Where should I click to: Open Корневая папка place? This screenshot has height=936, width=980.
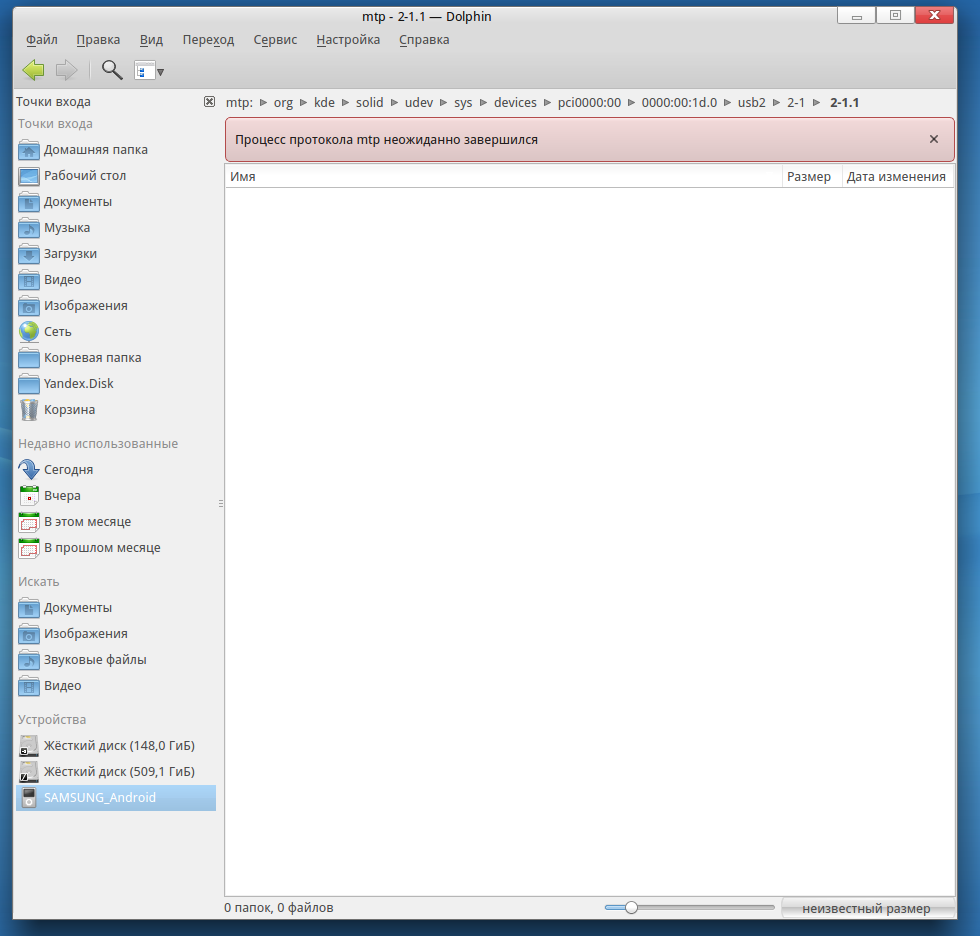116,358
